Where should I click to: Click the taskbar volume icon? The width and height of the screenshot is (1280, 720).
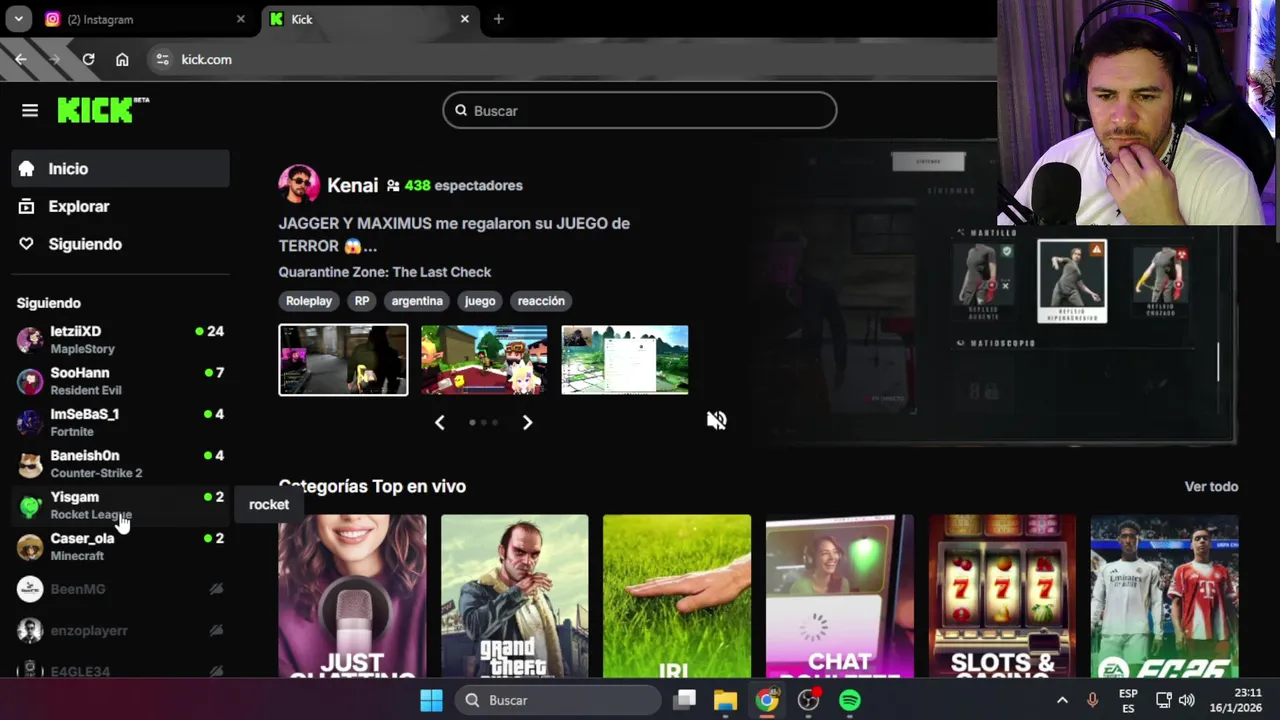point(1187,700)
